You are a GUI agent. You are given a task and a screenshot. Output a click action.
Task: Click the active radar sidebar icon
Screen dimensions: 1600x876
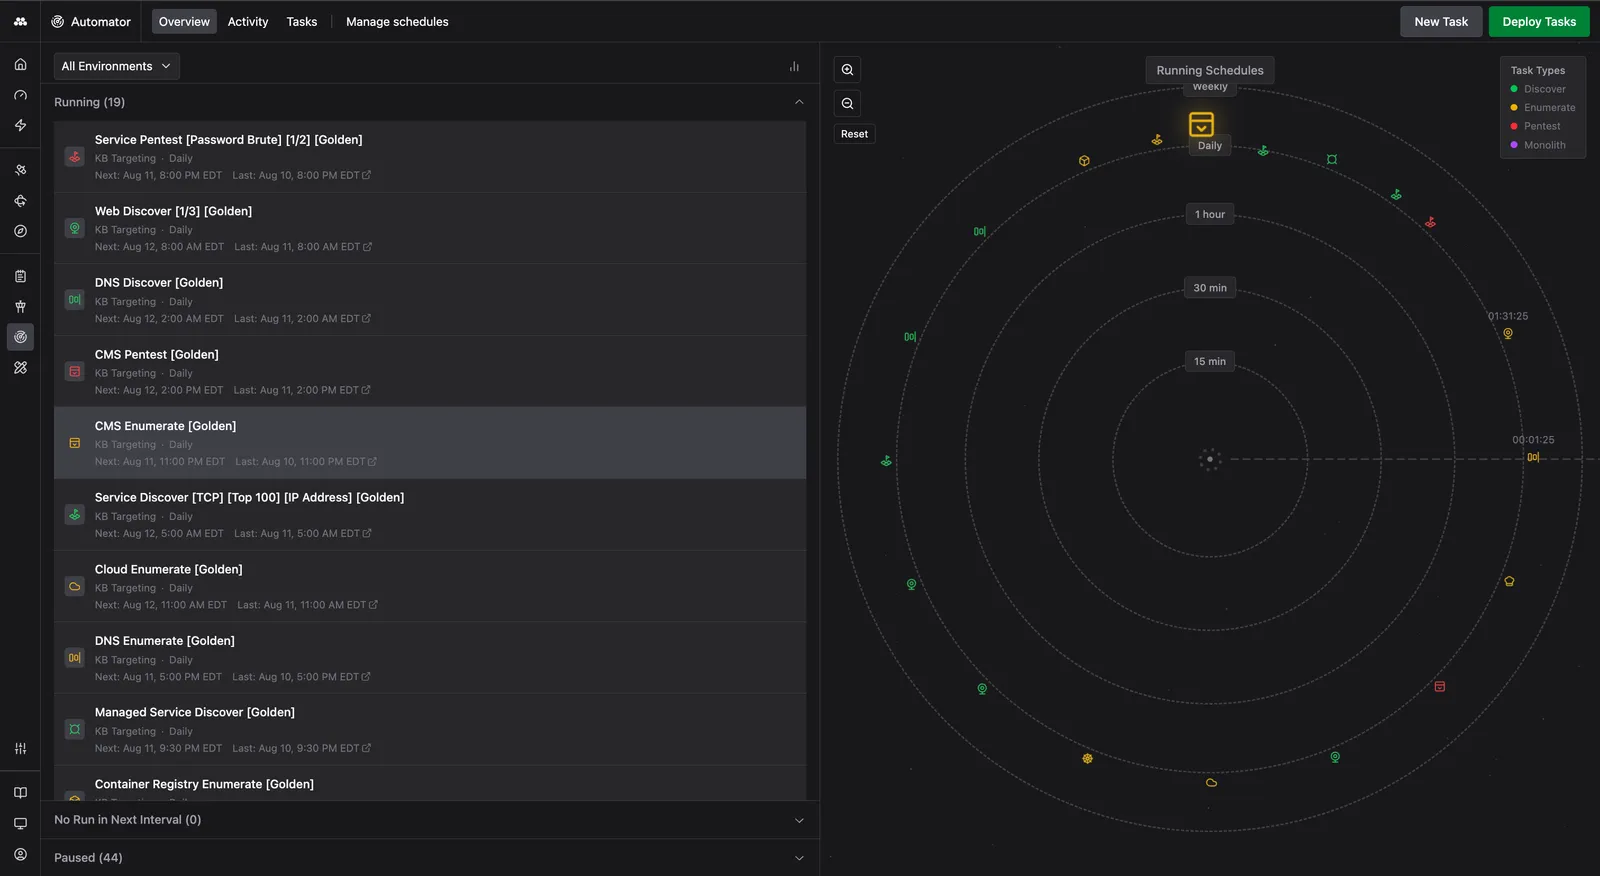[x=20, y=337]
